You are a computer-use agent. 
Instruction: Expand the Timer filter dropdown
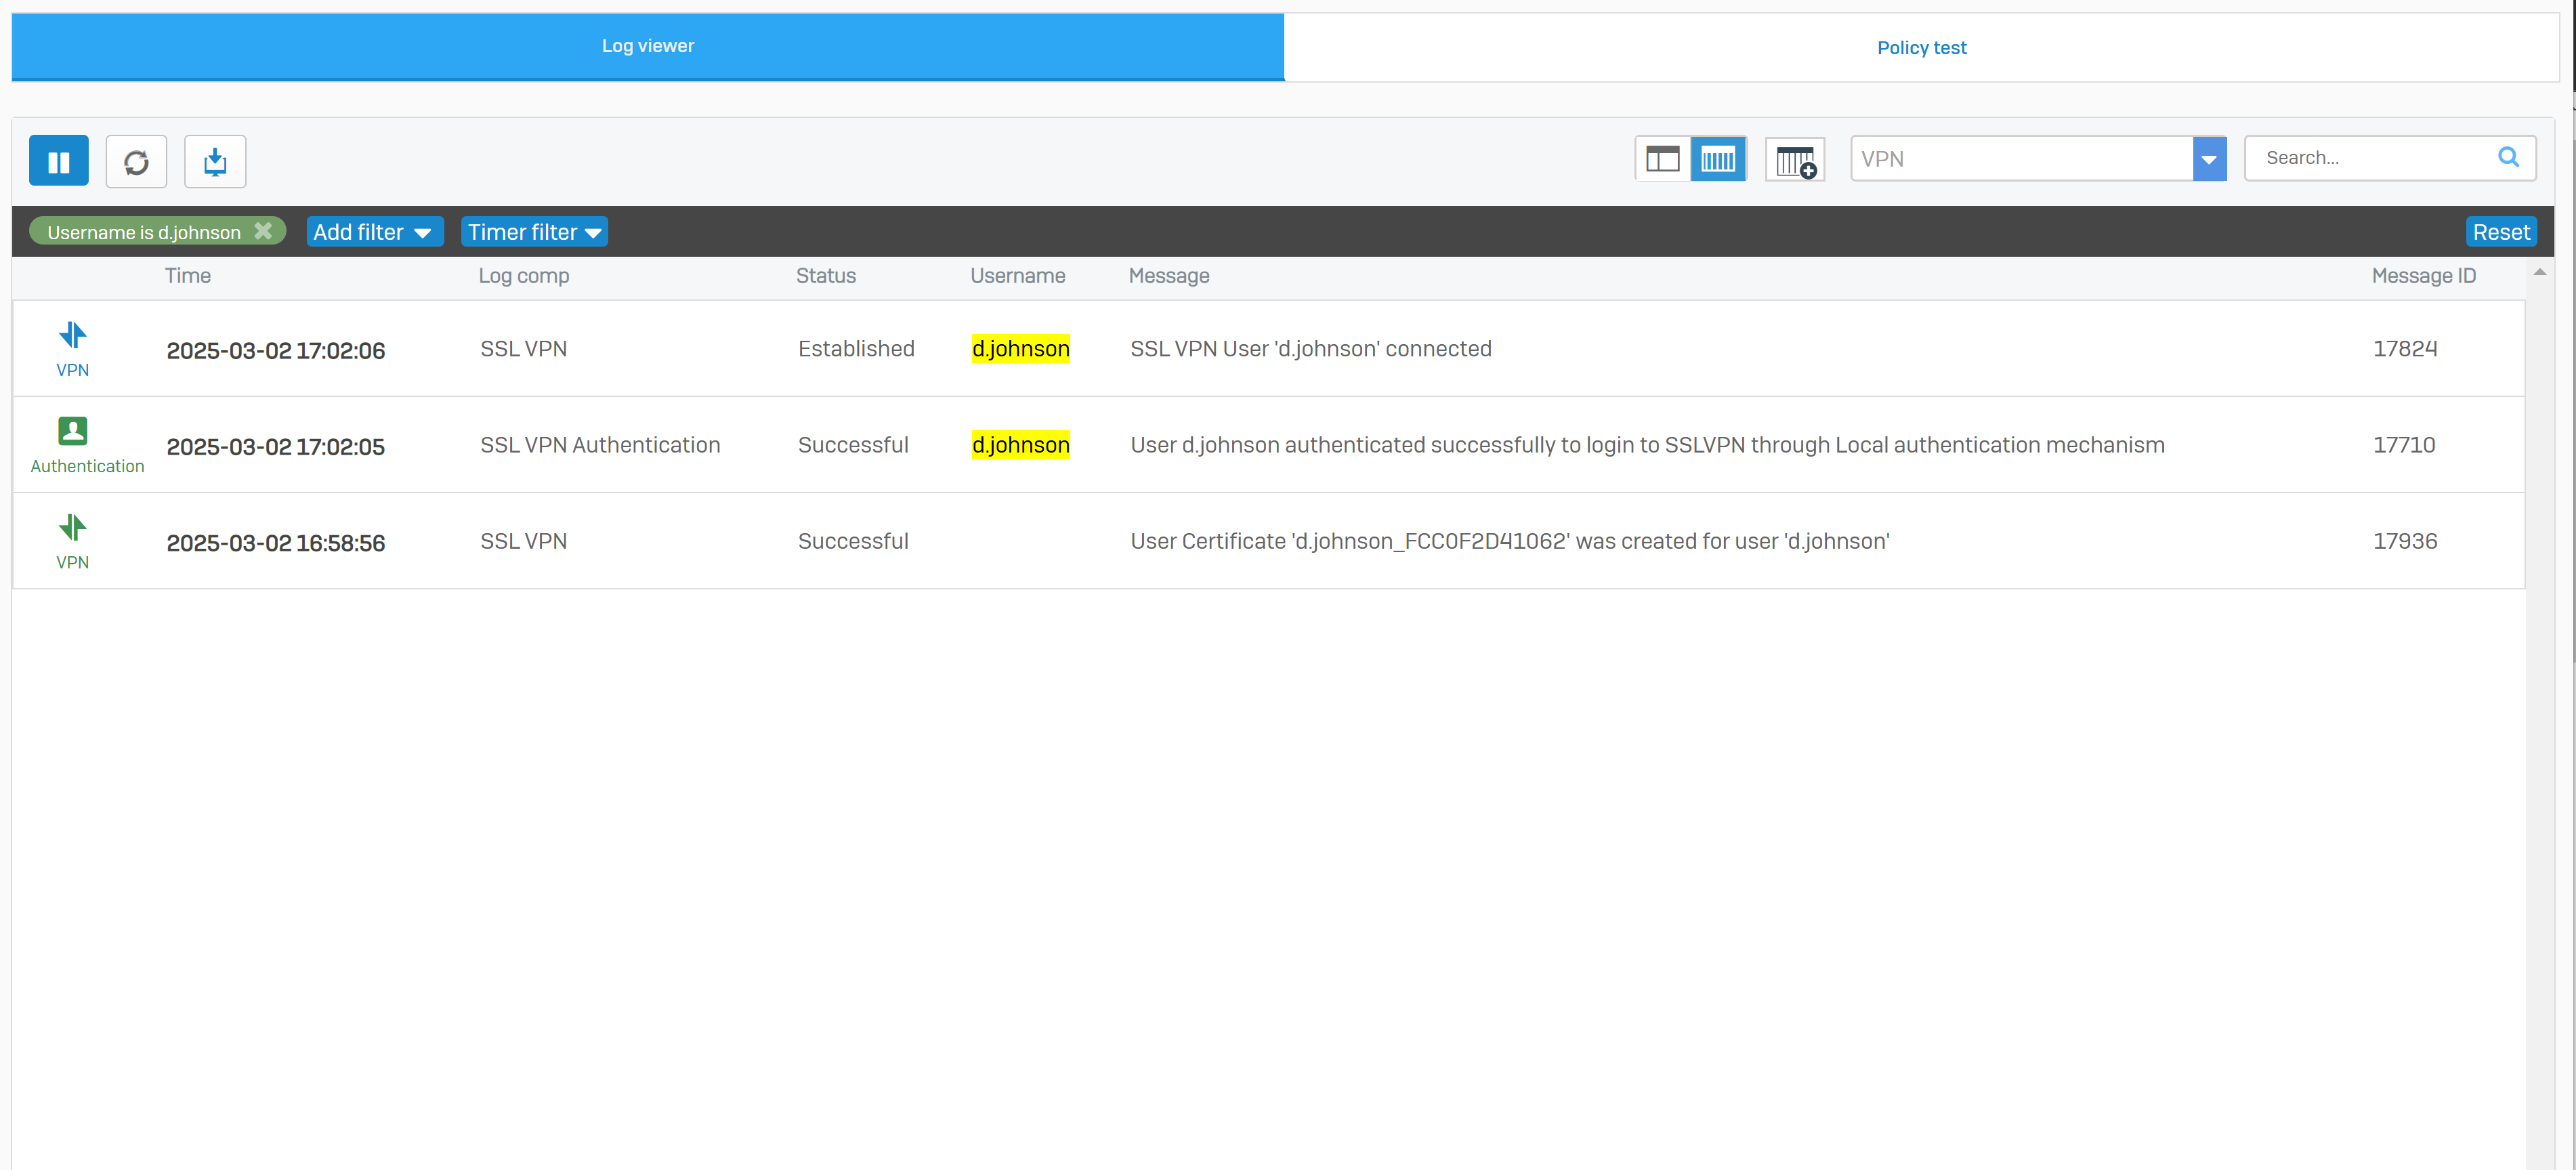[x=534, y=232]
